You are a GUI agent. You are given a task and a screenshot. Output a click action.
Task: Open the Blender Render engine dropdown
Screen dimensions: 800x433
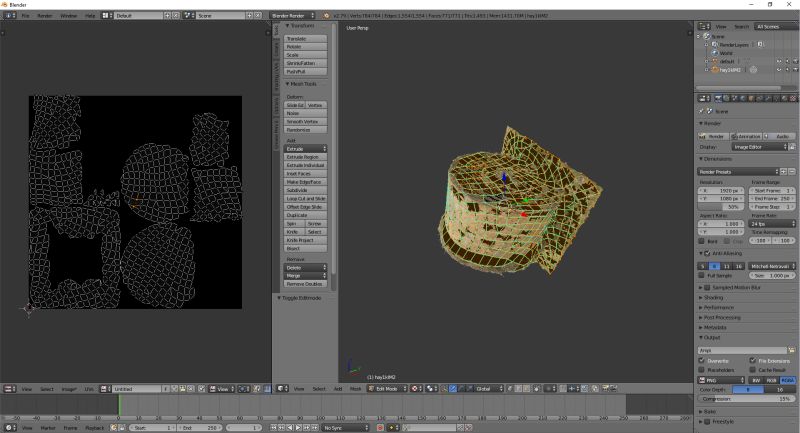[292, 15]
